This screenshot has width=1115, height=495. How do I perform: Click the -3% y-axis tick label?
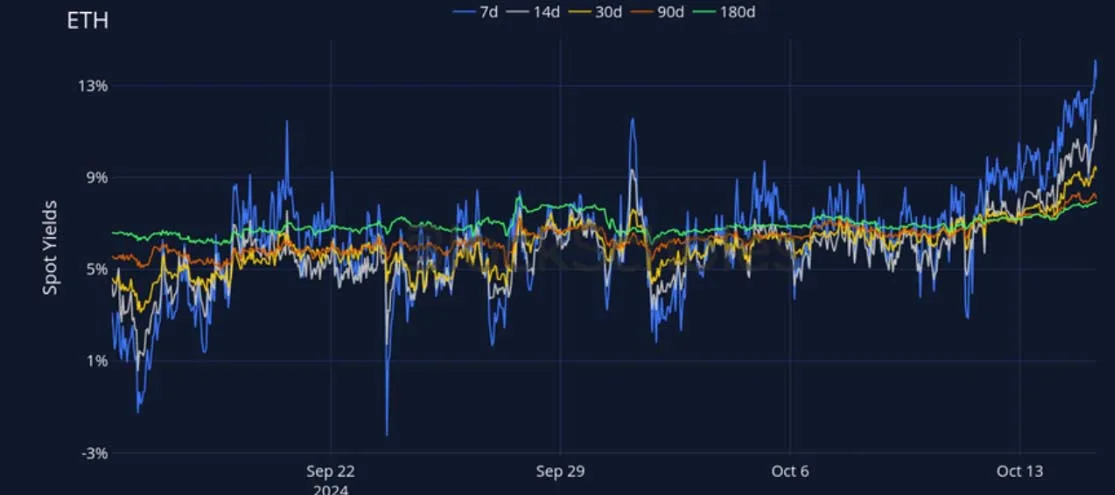(x=94, y=453)
